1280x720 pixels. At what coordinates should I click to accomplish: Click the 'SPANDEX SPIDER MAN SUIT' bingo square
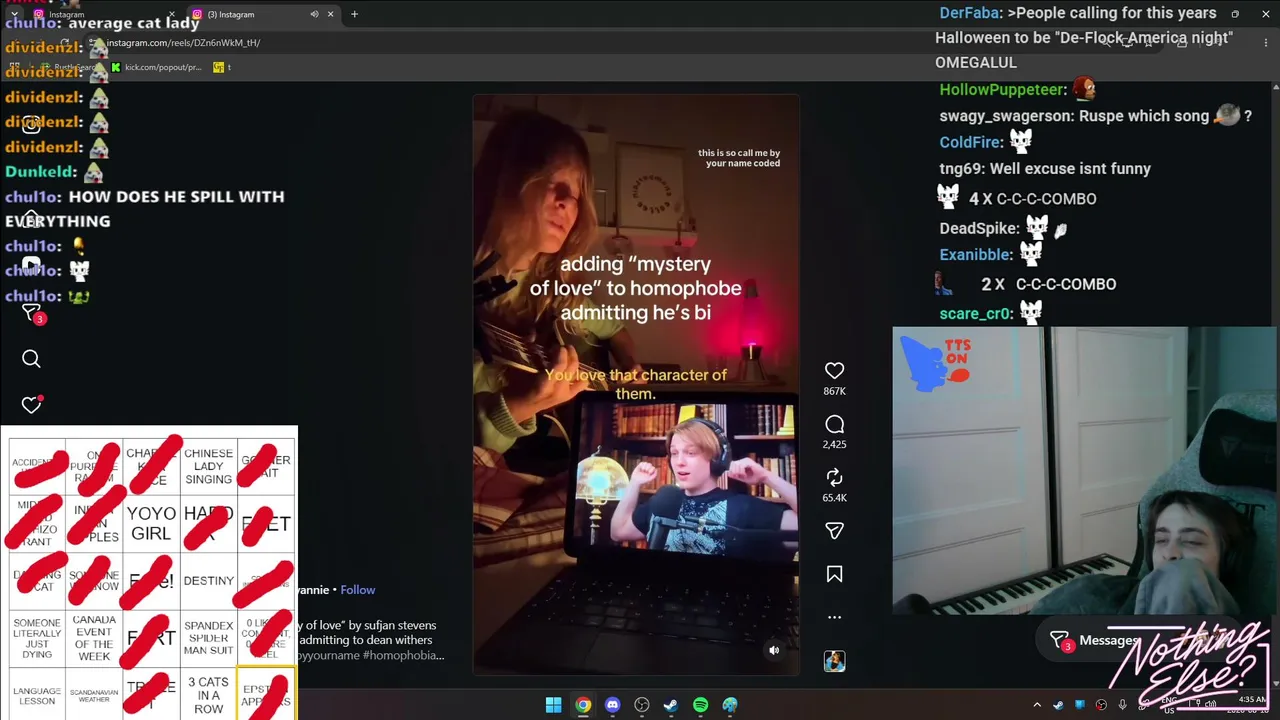click(x=208, y=638)
